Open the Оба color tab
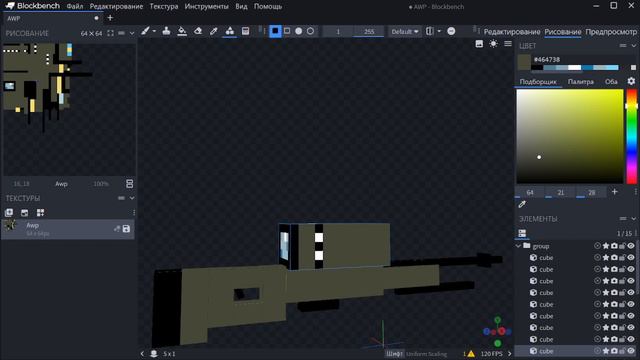This screenshot has height=360, width=640. (611, 82)
